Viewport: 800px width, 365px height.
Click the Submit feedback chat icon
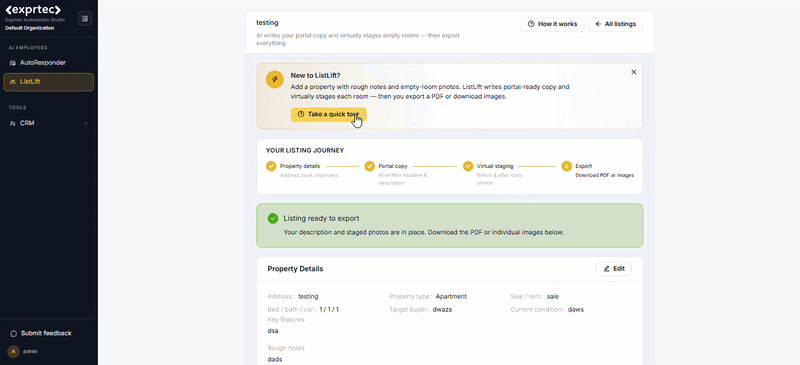click(14, 333)
